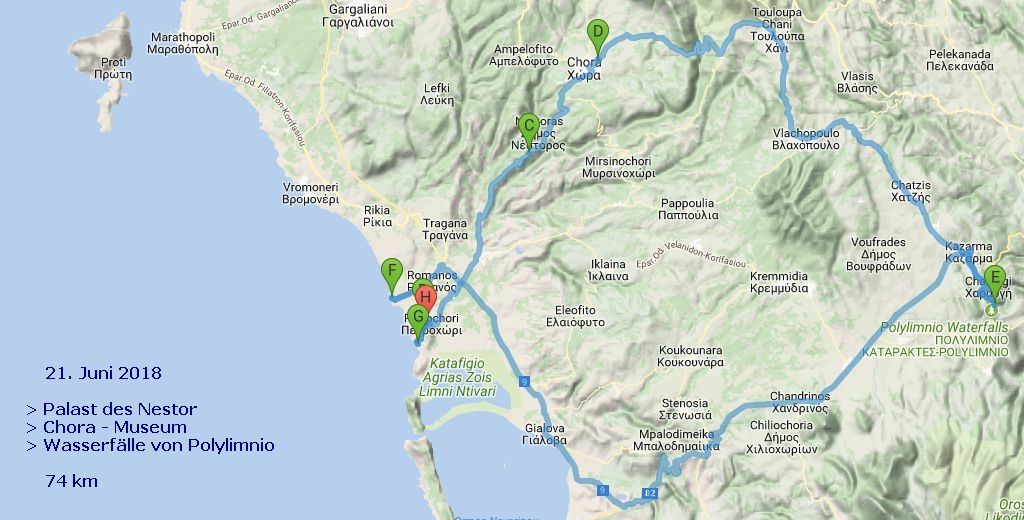Click the Proti island label

pyautogui.click(x=112, y=69)
